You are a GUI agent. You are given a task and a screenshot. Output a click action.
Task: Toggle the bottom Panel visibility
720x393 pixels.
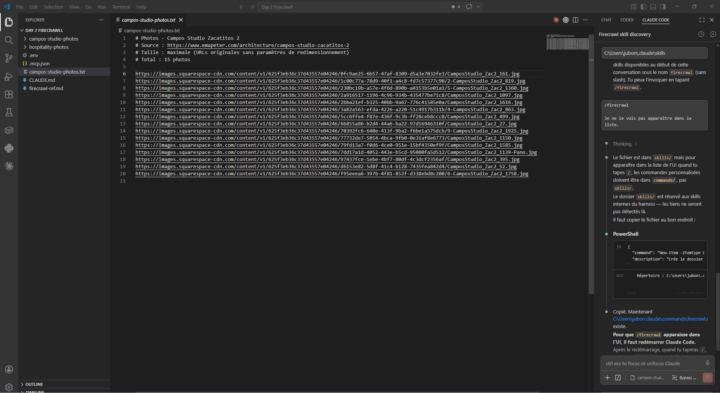point(653,7)
